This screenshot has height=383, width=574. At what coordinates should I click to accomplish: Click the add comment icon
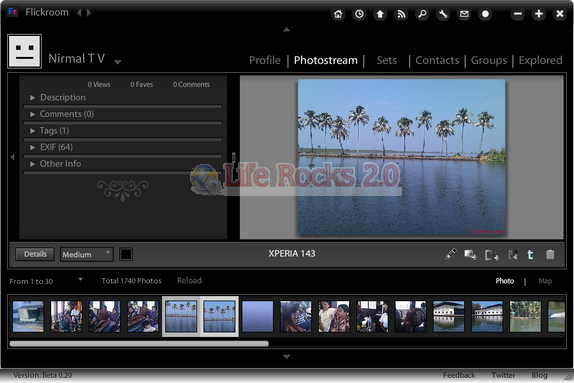click(x=470, y=254)
